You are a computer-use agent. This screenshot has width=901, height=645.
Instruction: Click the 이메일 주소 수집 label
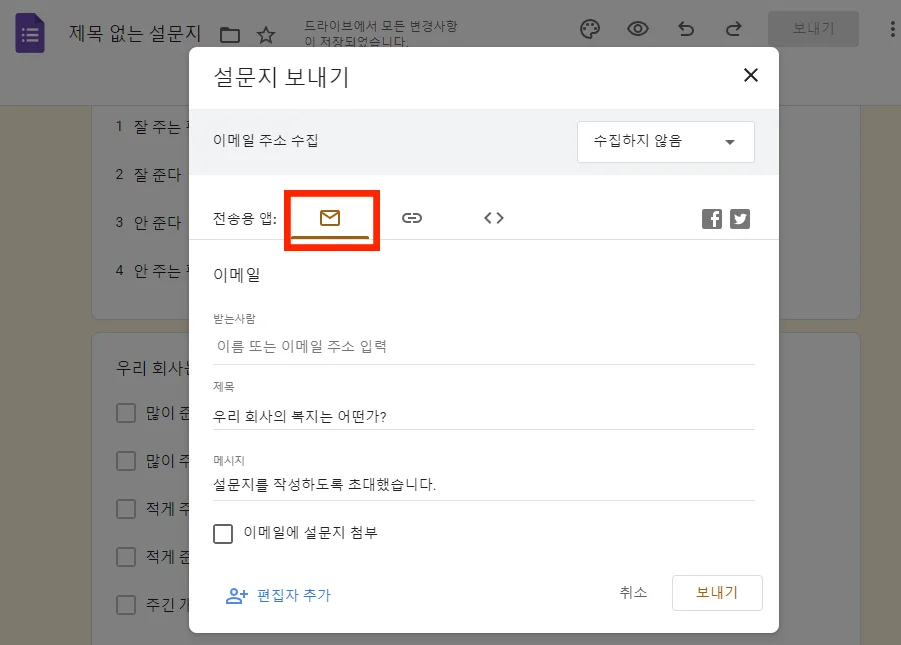265,140
